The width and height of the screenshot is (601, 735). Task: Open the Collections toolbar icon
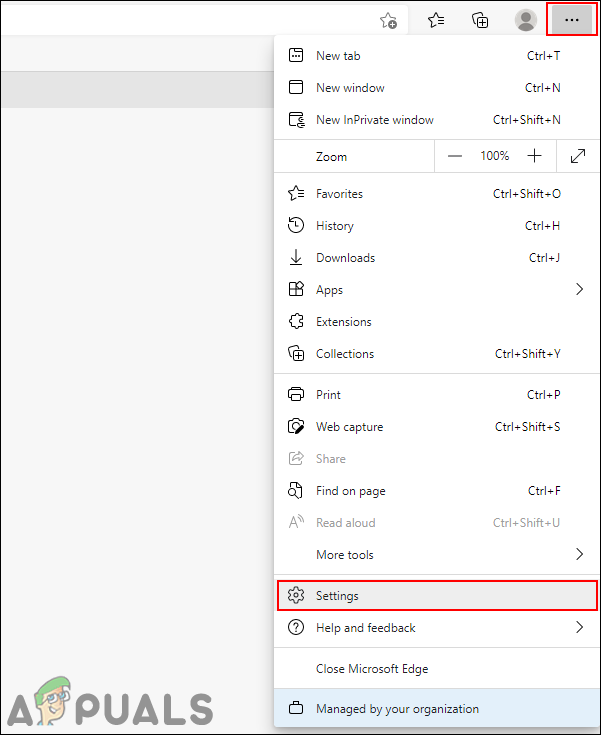tap(480, 20)
